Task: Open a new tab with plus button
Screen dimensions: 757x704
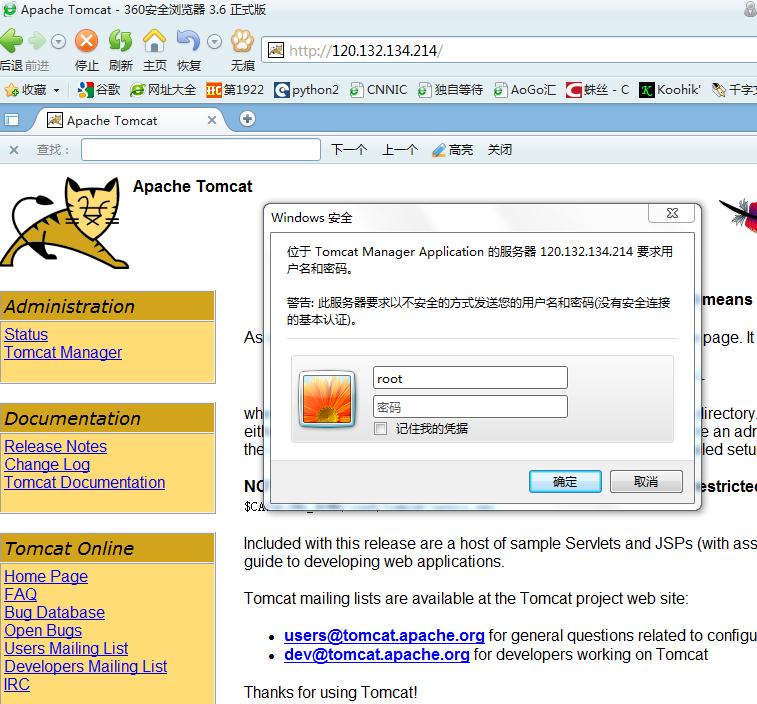Action: click(x=247, y=119)
